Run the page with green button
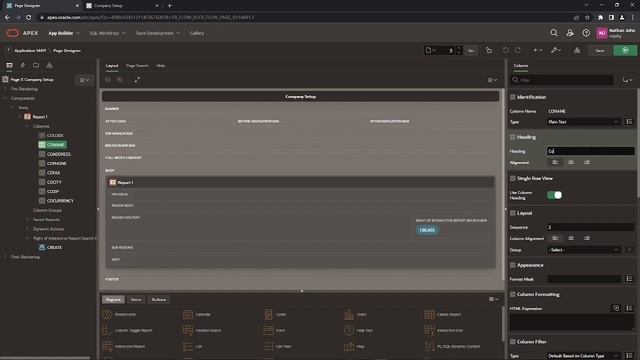 625,50
